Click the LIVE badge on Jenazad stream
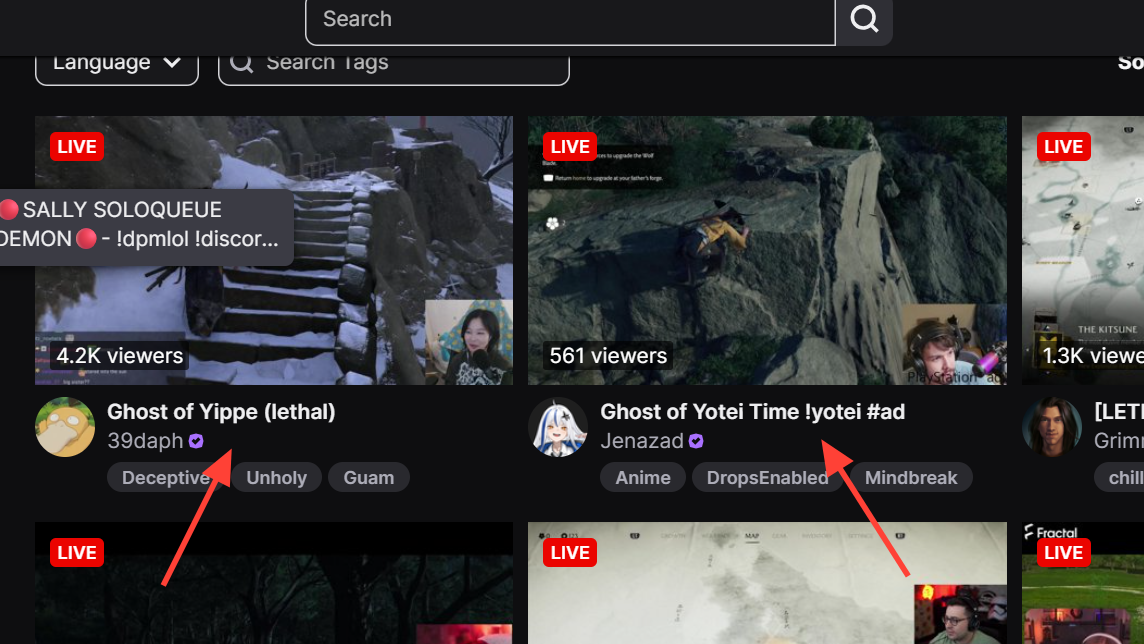The image size is (1144, 644). 570,147
